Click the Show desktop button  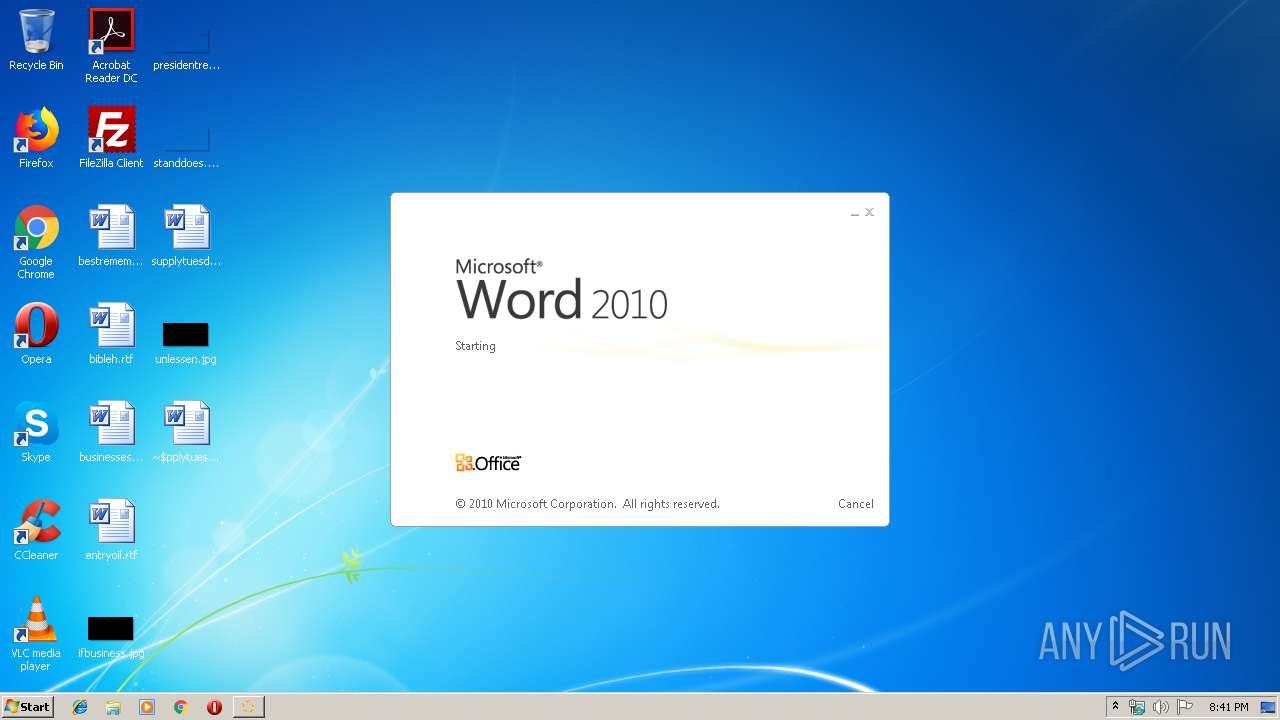click(x=1269, y=707)
